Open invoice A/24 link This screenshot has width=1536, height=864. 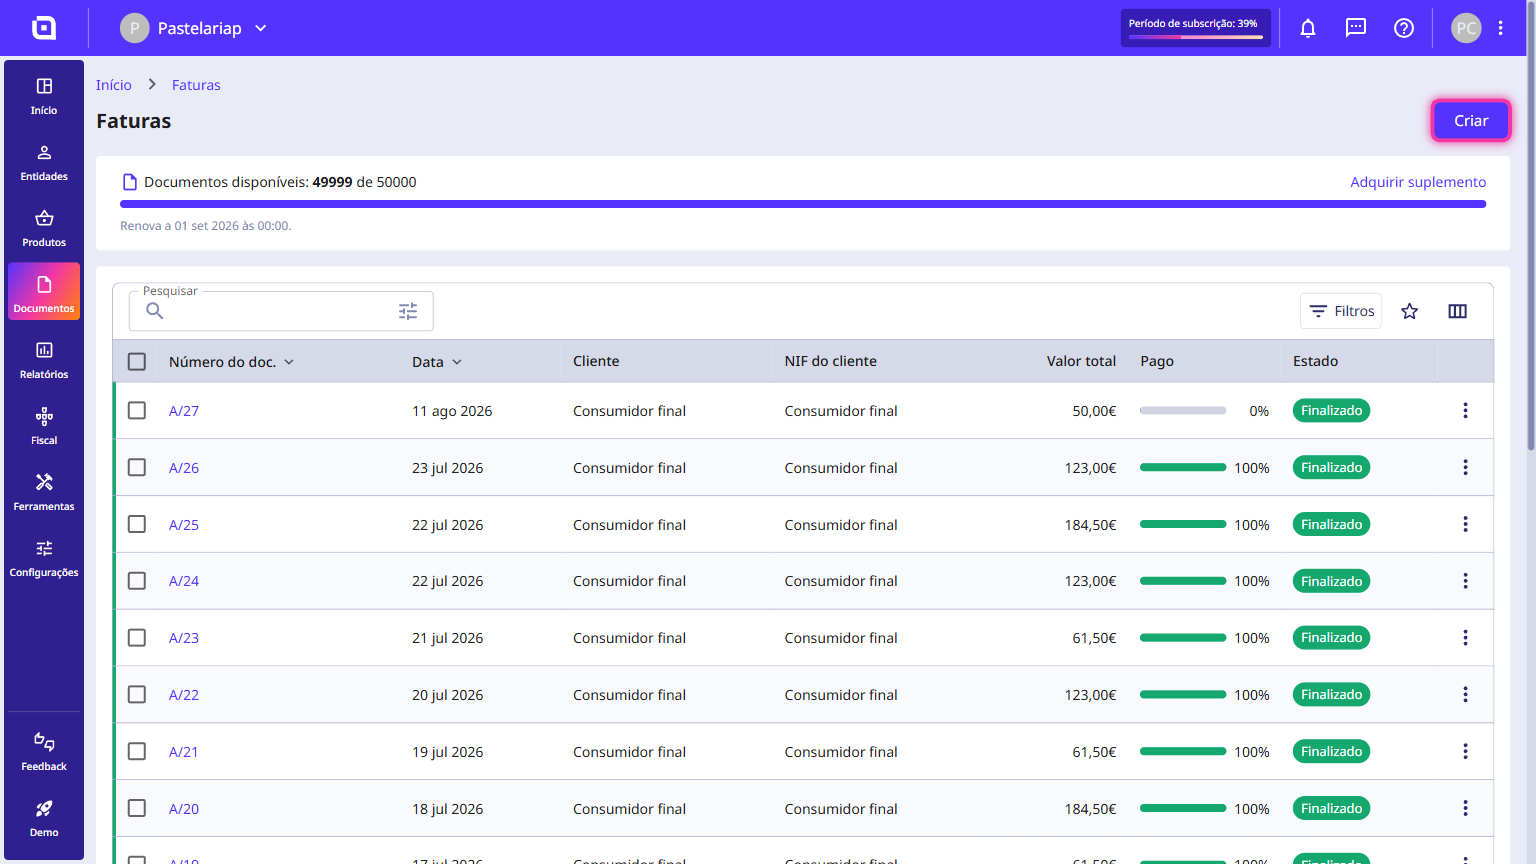tap(184, 581)
